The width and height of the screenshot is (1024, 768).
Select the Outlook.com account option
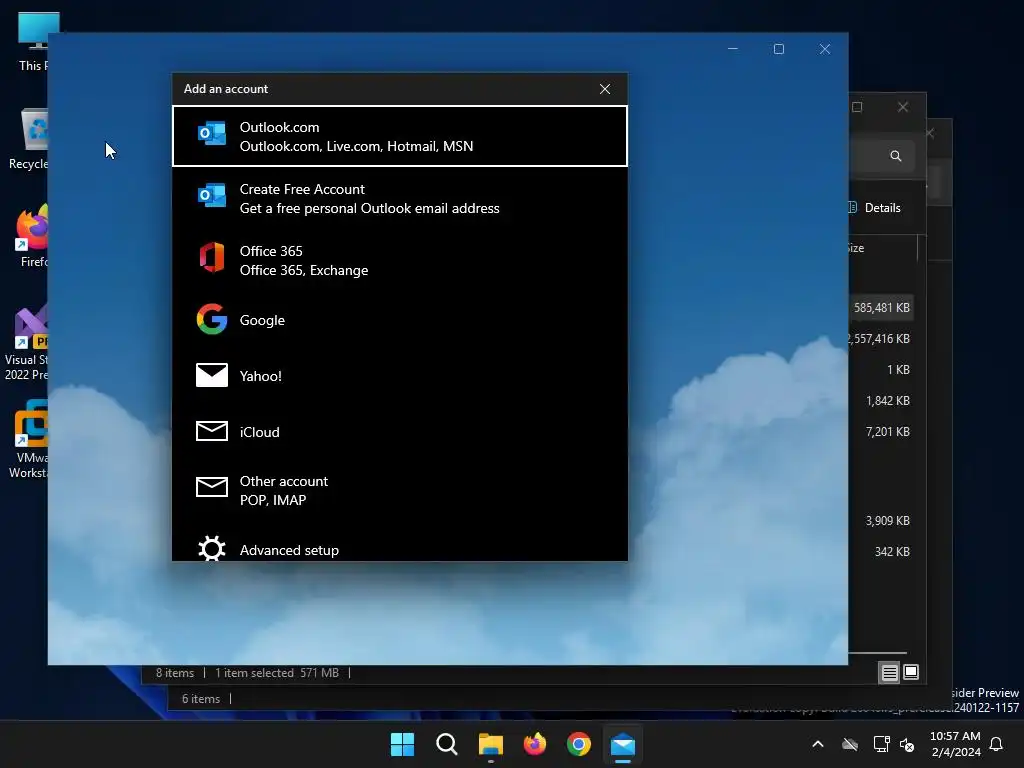(400, 136)
